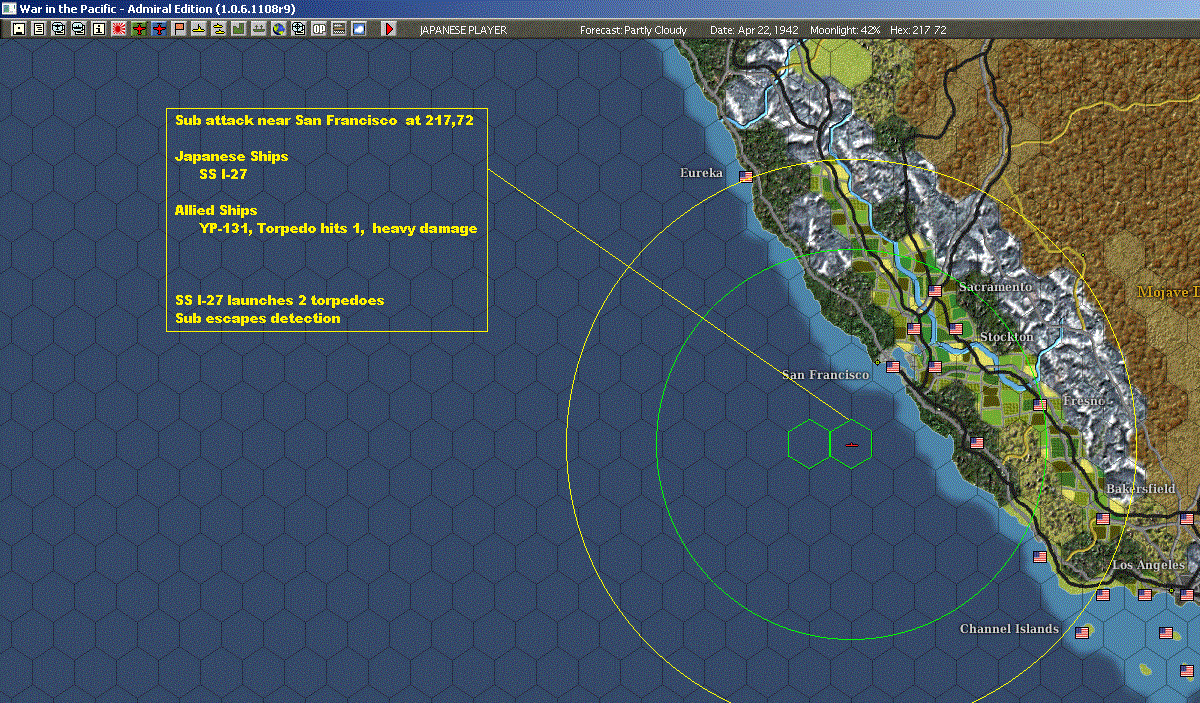The width and height of the screenshot is (1200, 703).
Task: Click the Stockton map label
Action: (1006, 337)
